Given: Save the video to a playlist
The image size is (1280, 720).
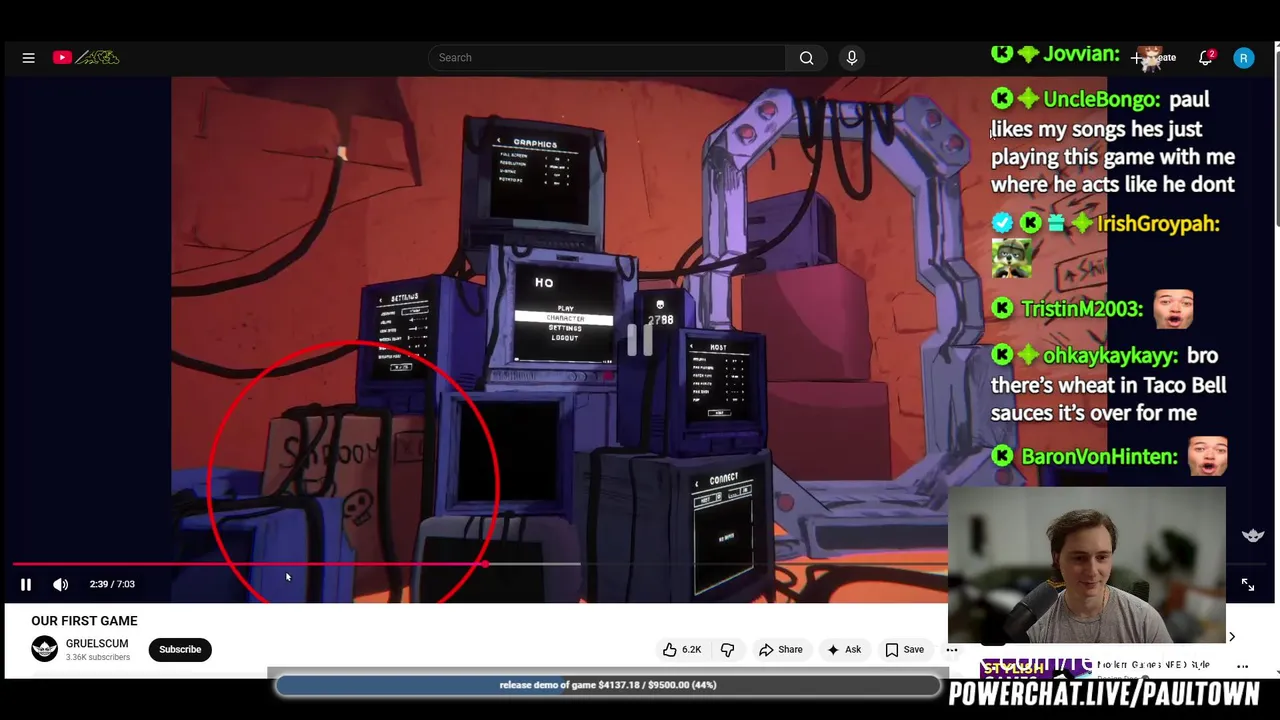Looking at the screenshot, I should pyautogui.click(x=904, y=650).
